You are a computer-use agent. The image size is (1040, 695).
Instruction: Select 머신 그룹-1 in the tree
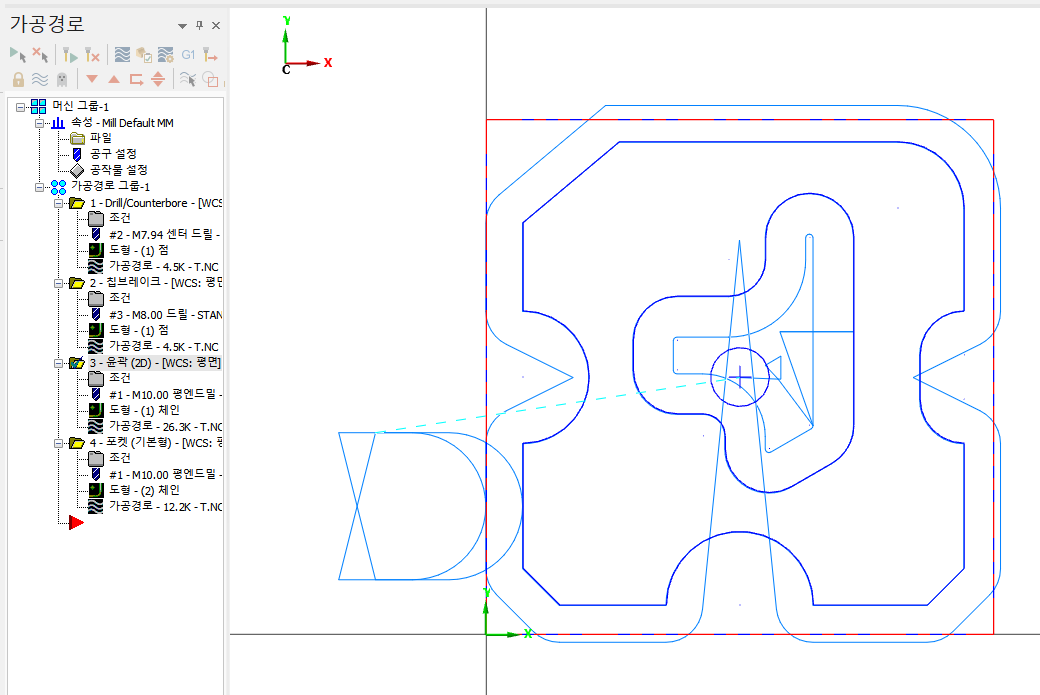[x=80, y=106]
